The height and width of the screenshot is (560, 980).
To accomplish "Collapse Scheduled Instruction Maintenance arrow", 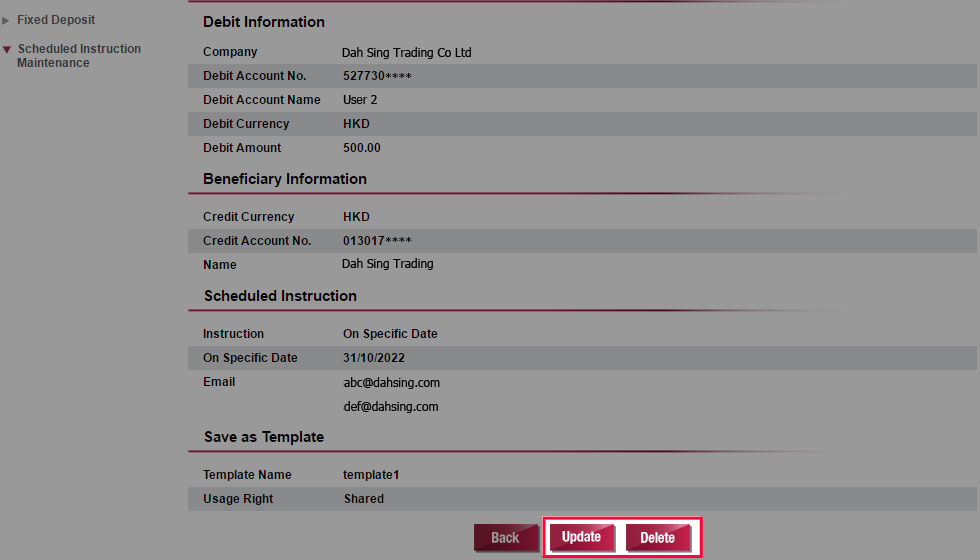I will (x=7, y=49).
